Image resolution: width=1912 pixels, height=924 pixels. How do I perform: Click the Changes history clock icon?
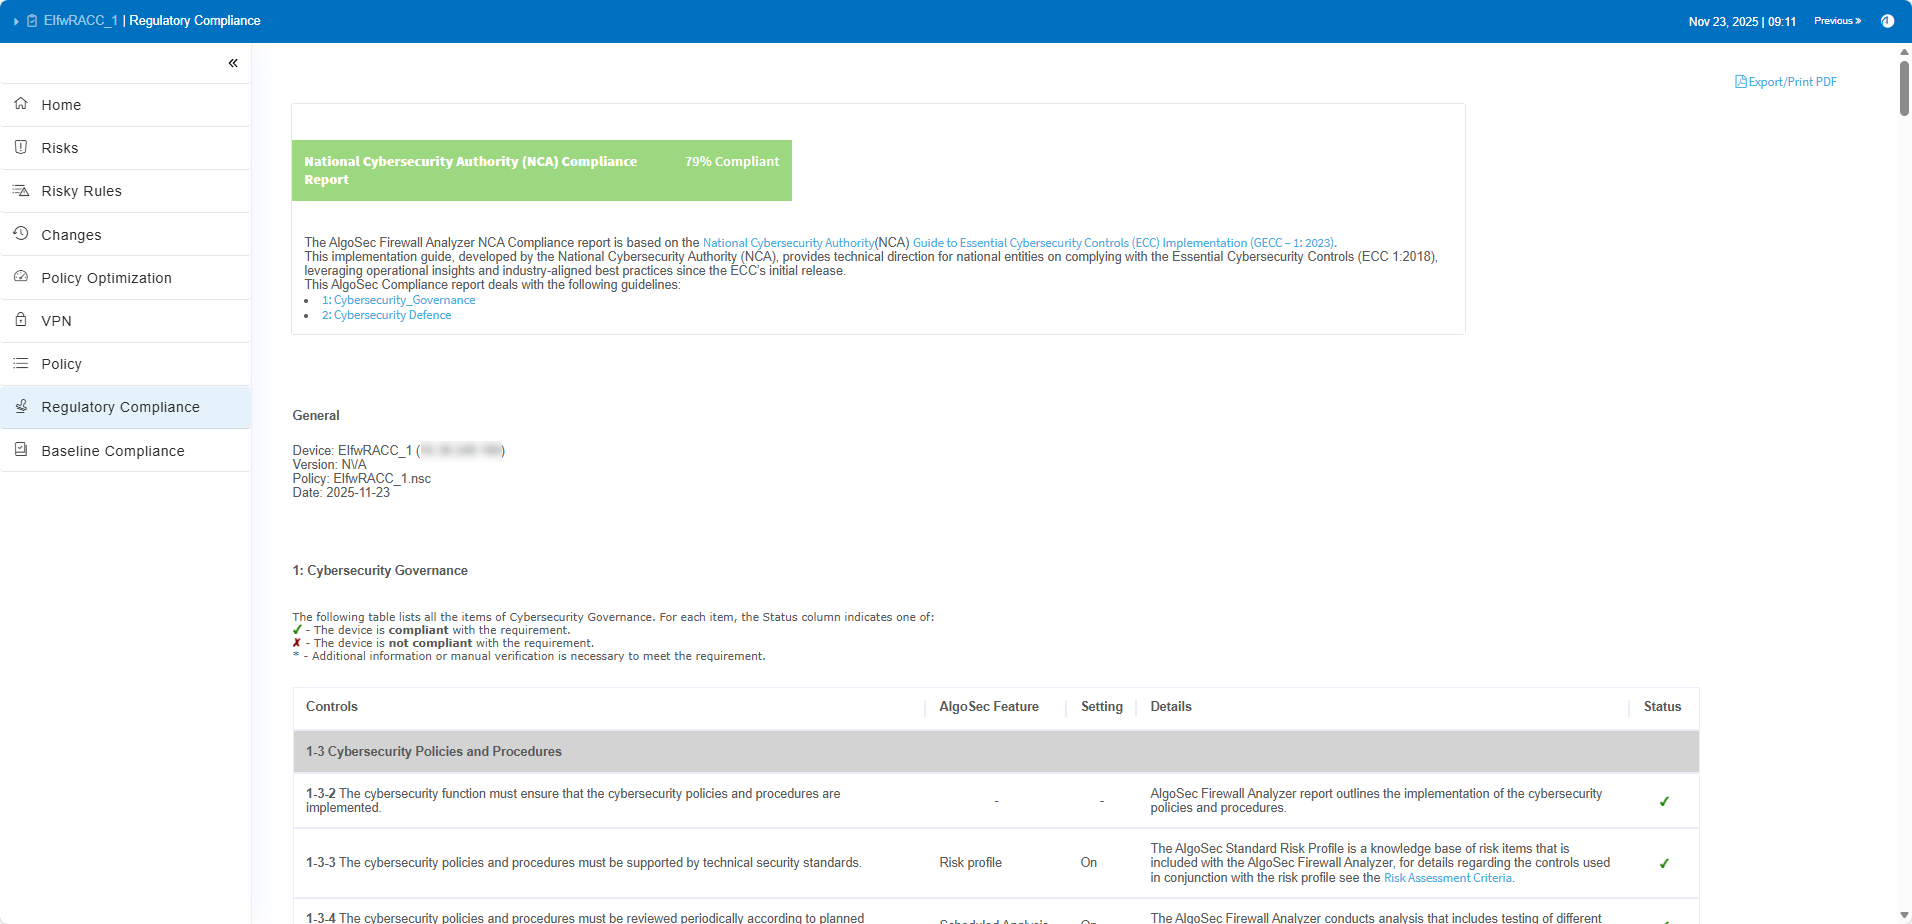pos(21,234)
